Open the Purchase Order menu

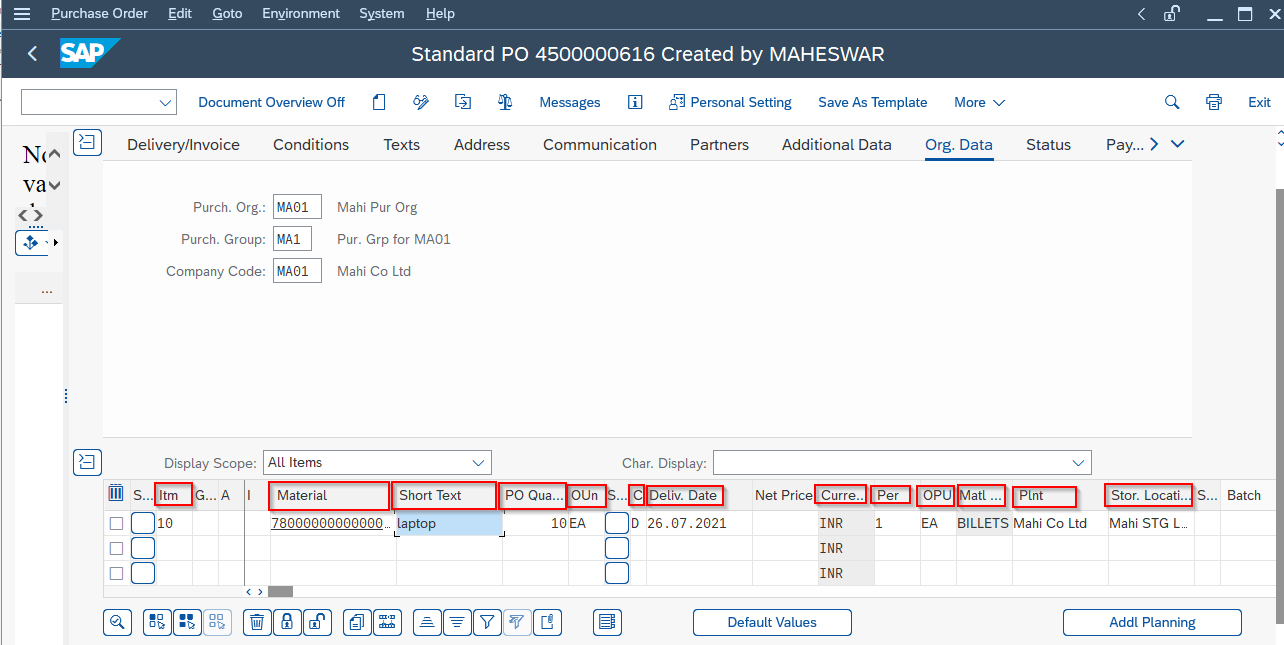99,14
